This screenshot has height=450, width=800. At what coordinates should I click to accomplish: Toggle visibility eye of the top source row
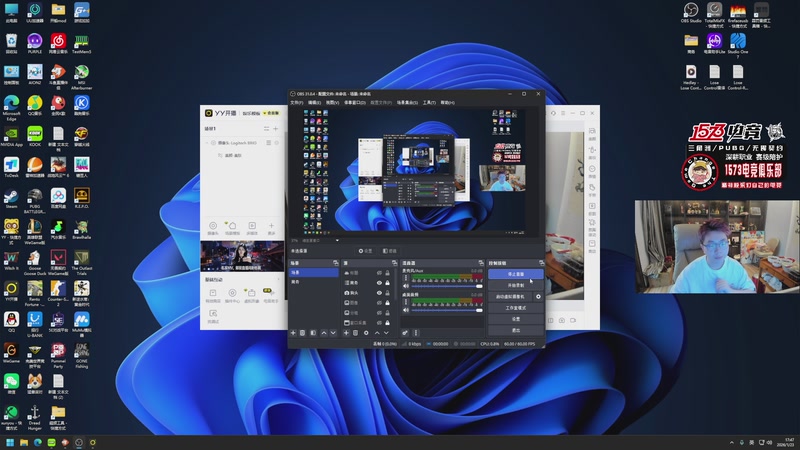[x=379, y=273]
